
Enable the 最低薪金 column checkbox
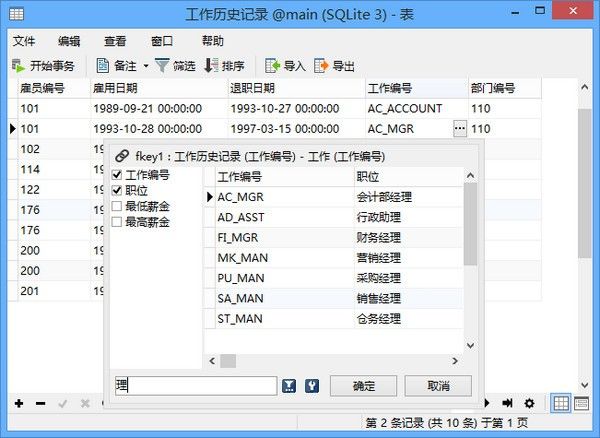click(117, 206)
